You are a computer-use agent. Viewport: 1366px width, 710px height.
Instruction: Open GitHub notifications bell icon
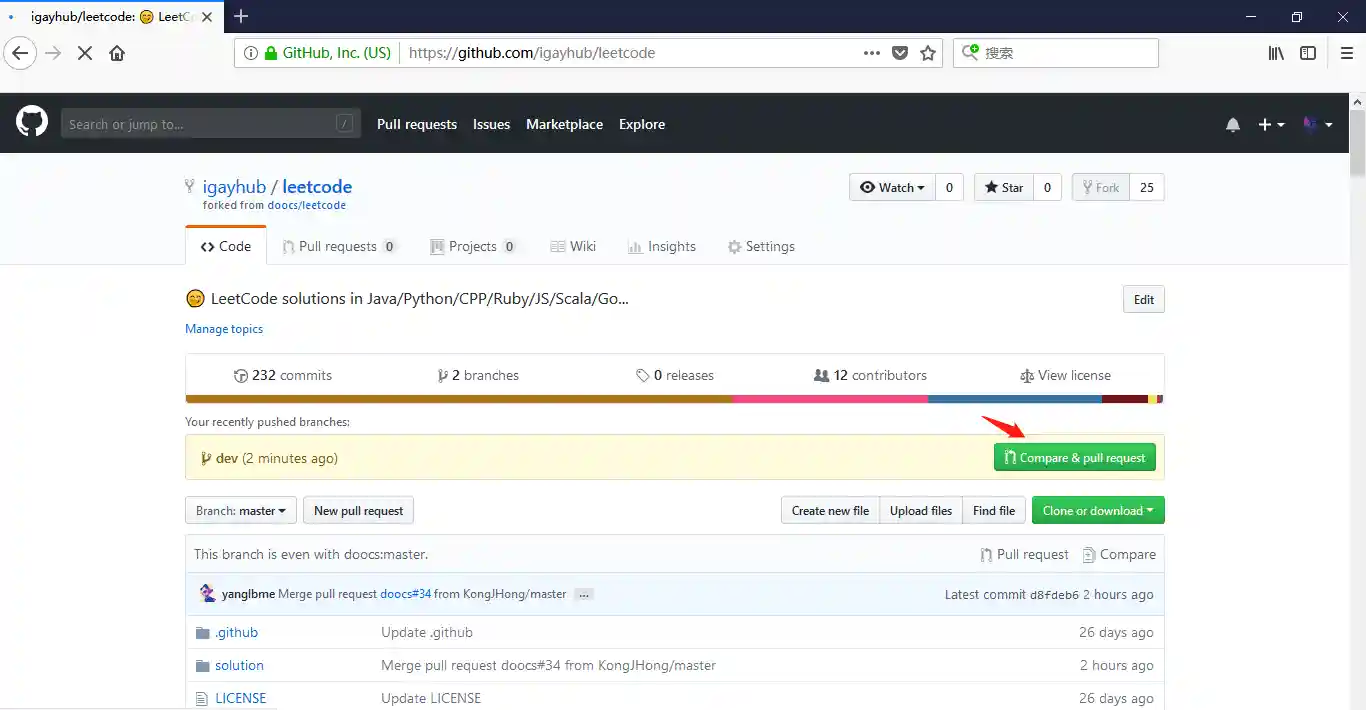pyautogui.click(x=1233, y=124)
